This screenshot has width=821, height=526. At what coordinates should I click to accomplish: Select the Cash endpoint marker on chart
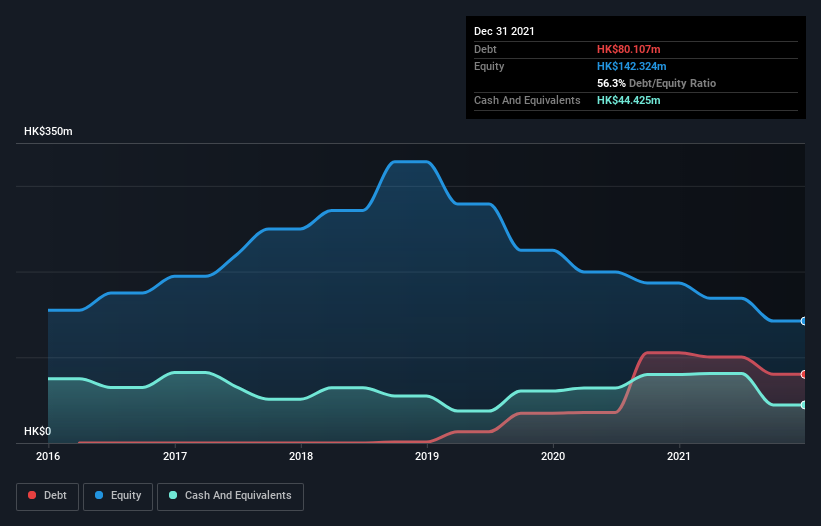pyautogui.click(x=803, y=405)
